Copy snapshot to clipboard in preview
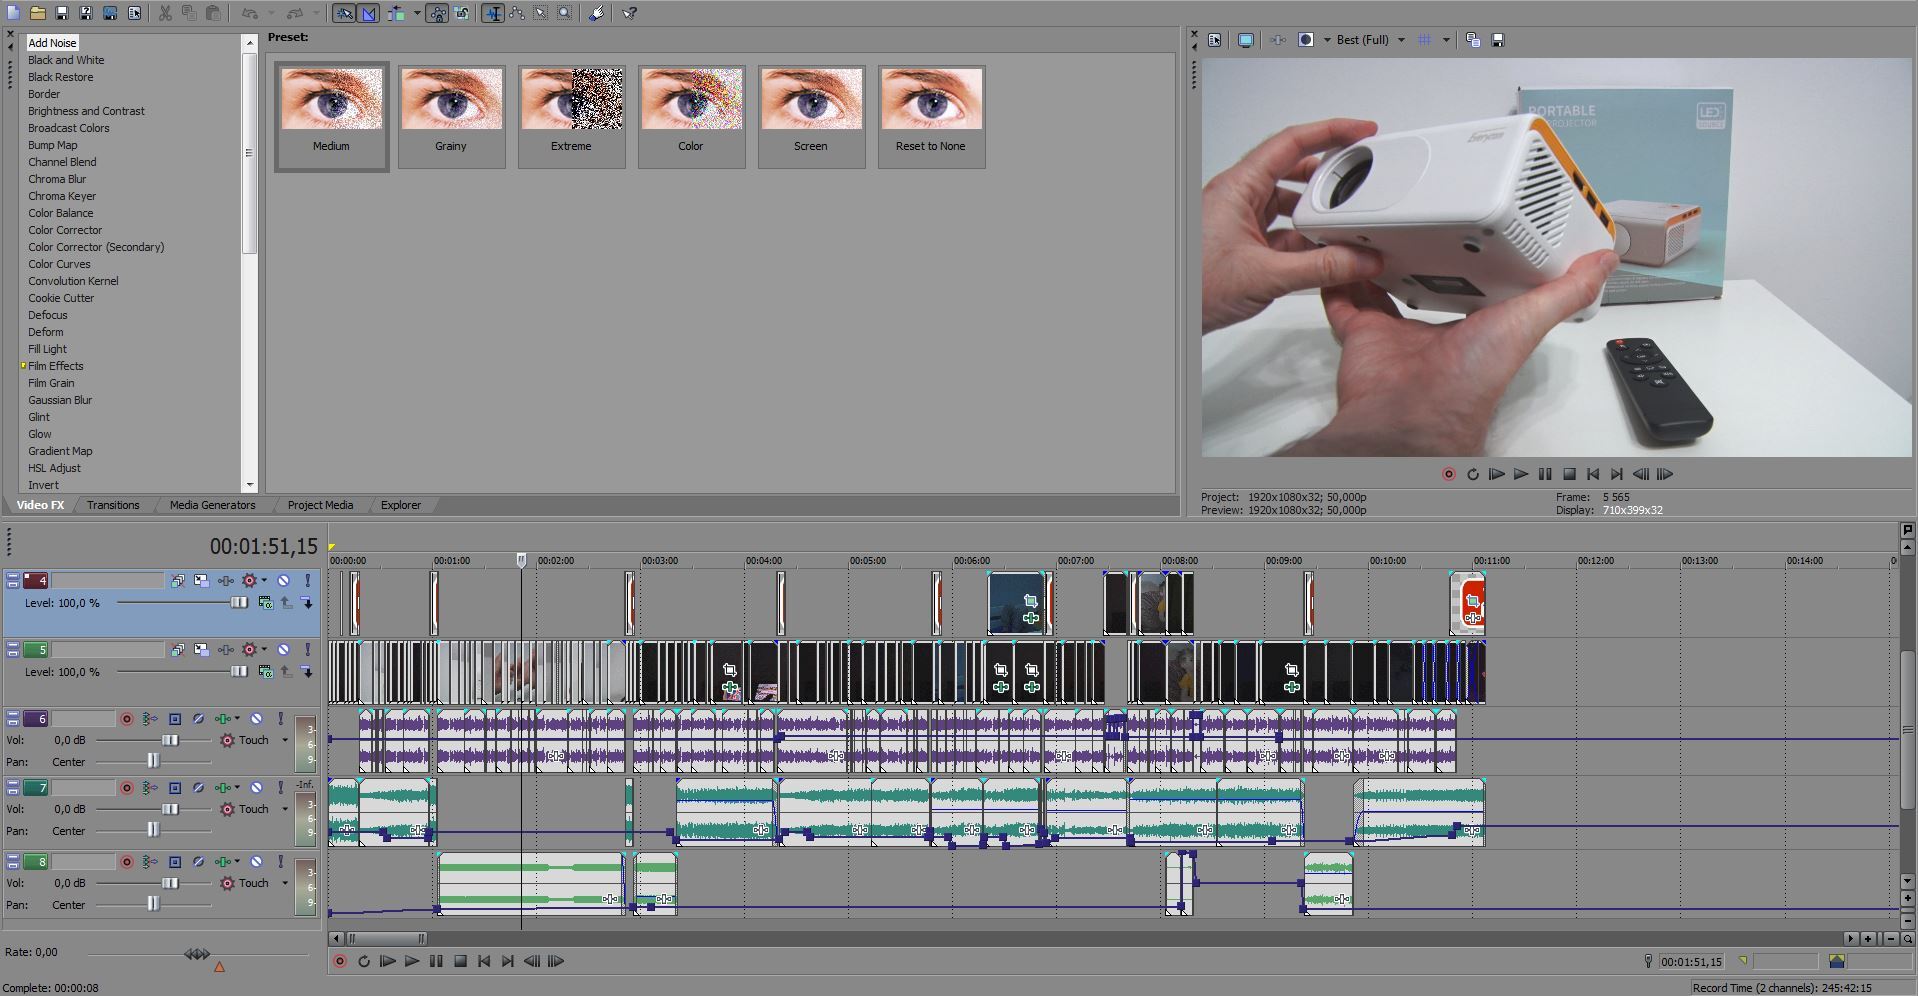 click(x=1473, y=40)
